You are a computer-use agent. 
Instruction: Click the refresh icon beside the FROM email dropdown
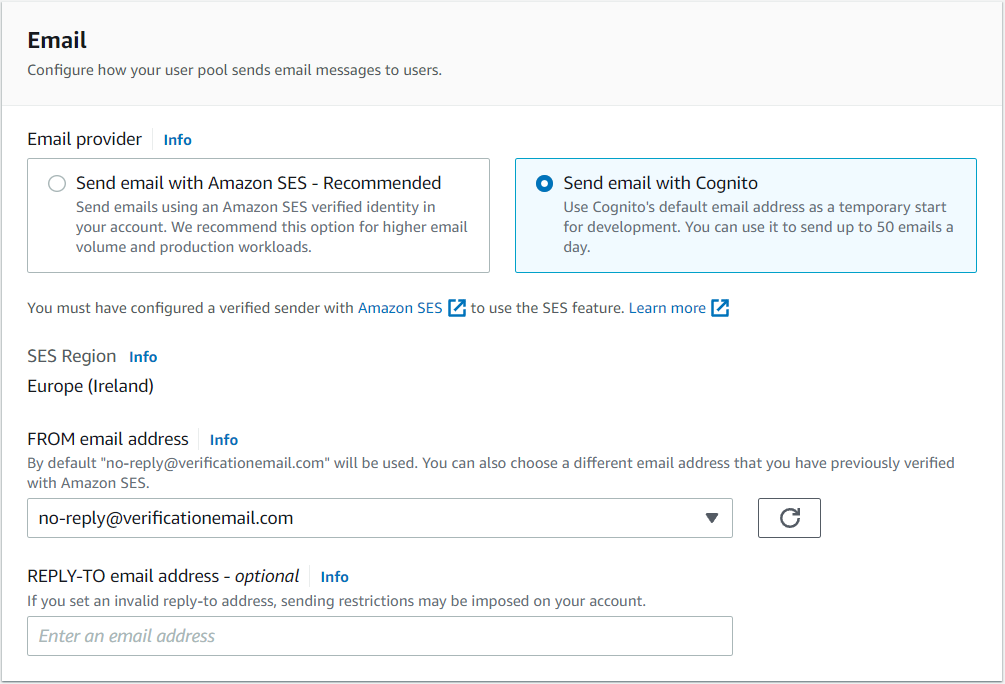tap(789, 518)
